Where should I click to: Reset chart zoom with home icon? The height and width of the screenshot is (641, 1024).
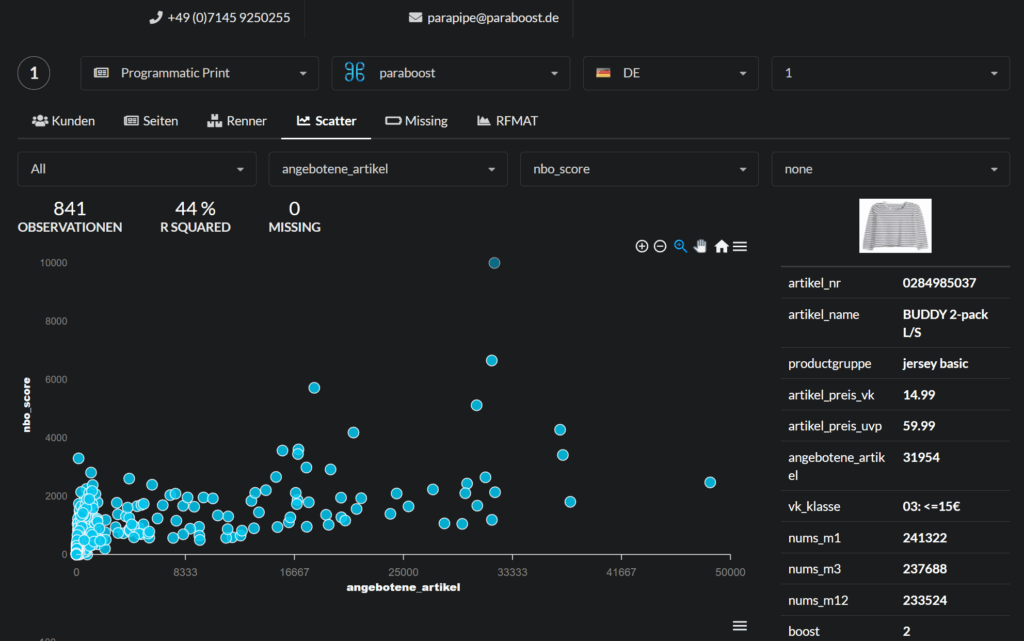pos(721,246)
